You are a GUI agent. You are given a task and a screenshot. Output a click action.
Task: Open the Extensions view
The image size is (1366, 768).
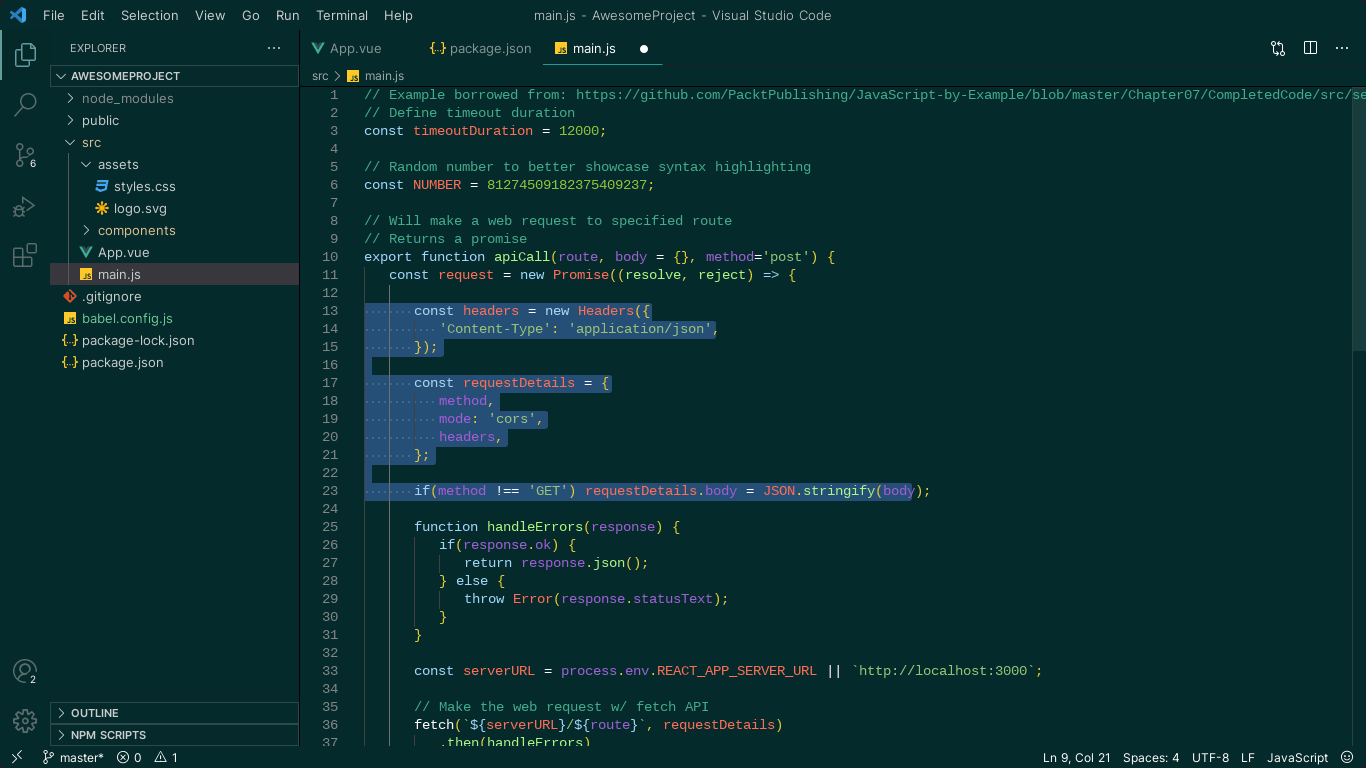[25, 256]
